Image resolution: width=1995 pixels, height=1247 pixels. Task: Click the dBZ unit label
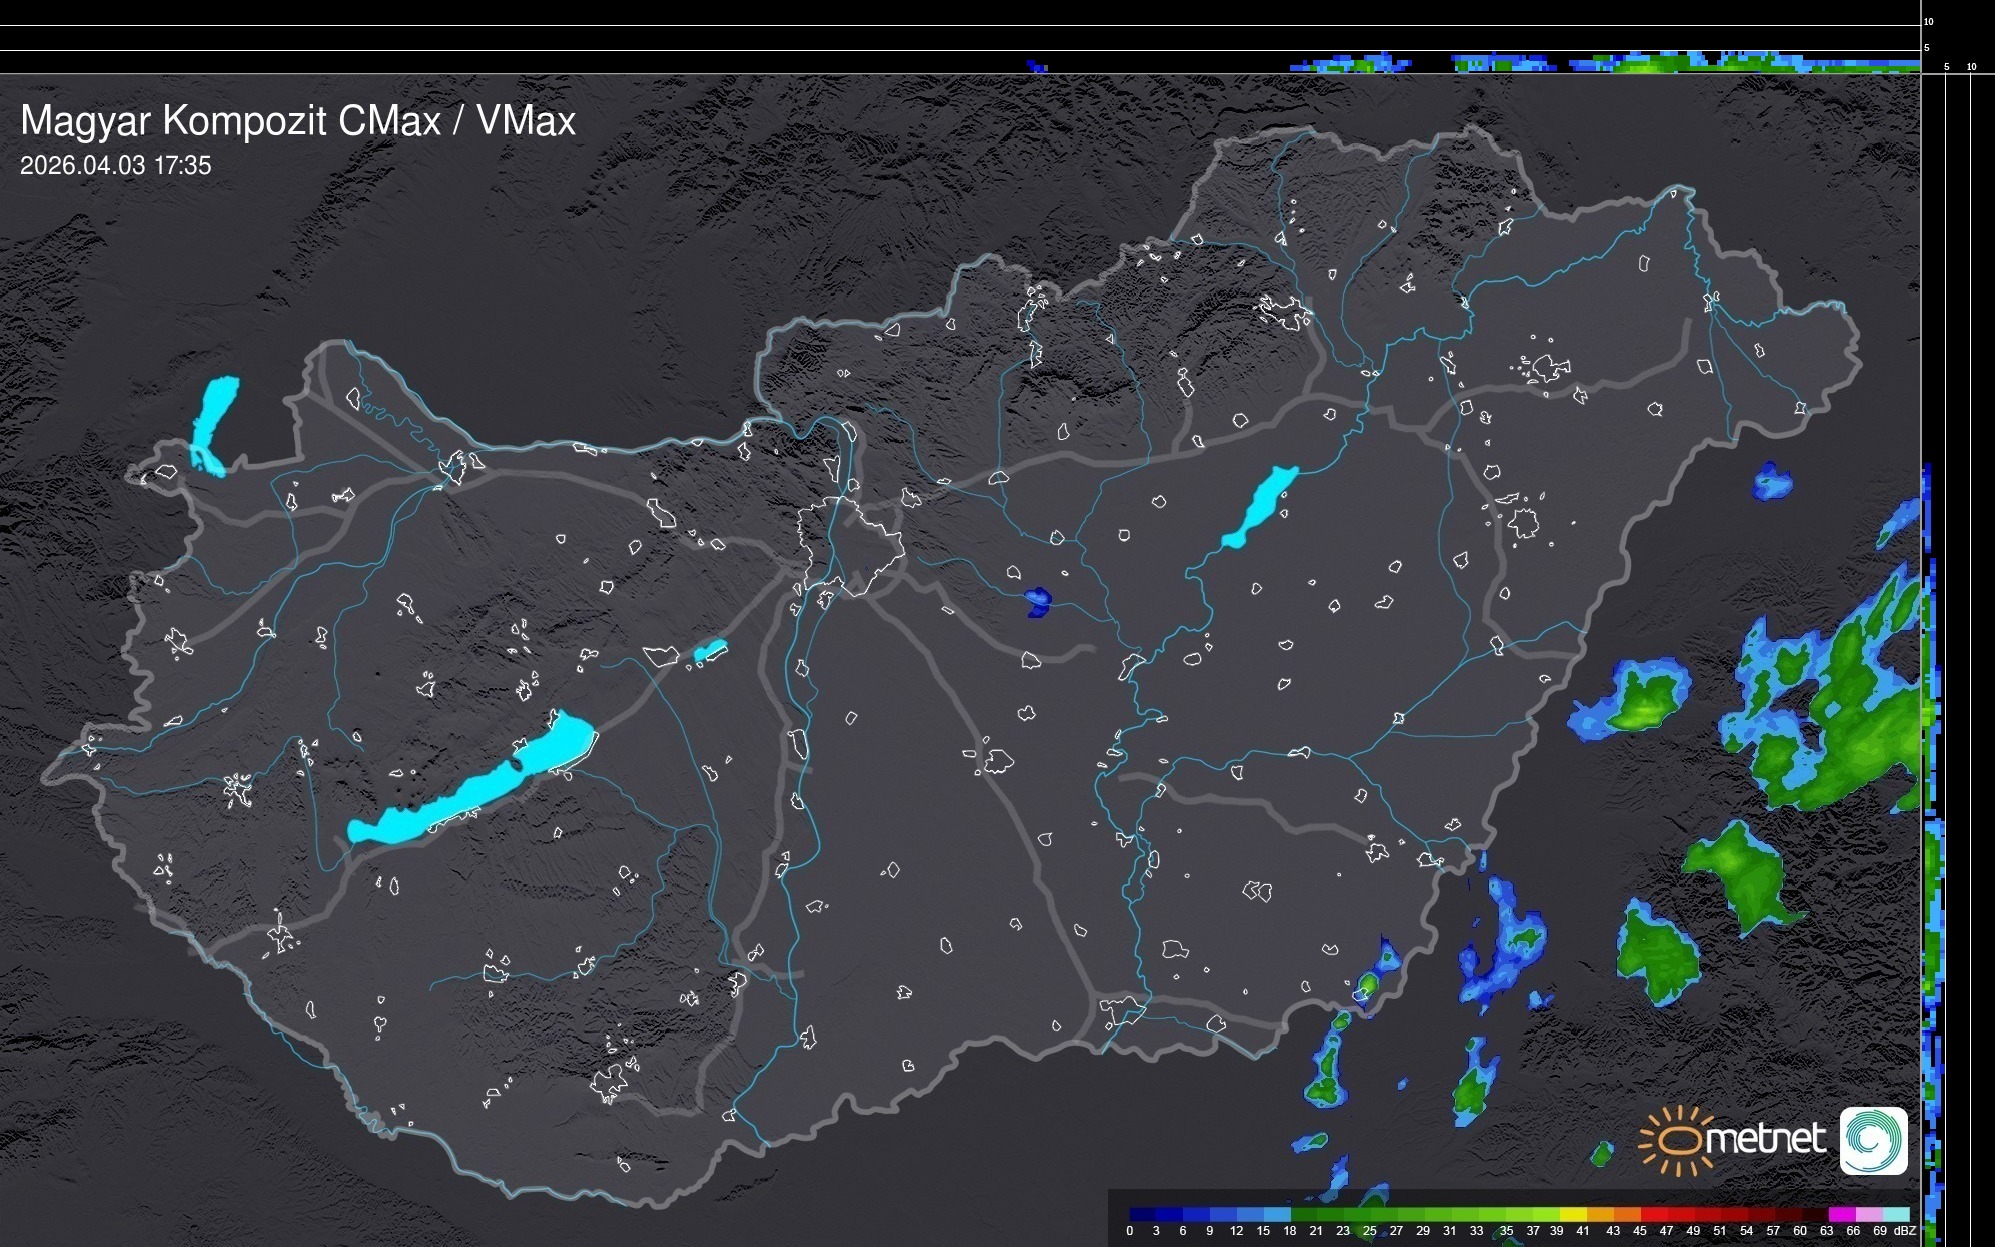click(x=1904, y=1231)
